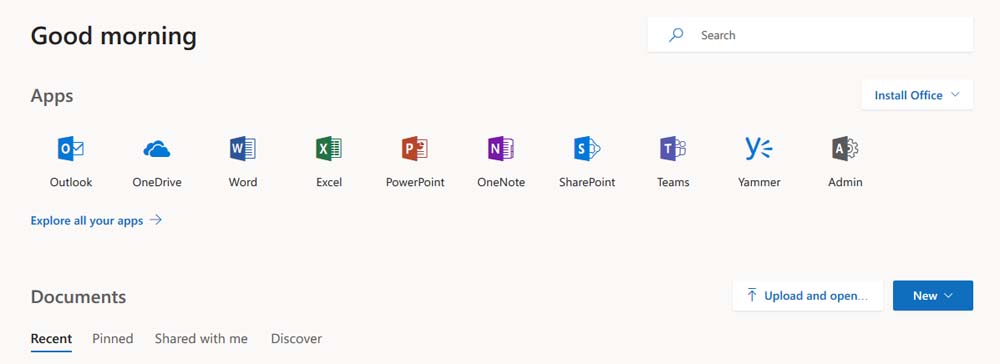The width and height of the screenshot is (1000, 364).
Task: Click the upload arrow icon
Action: coord(752,296)
